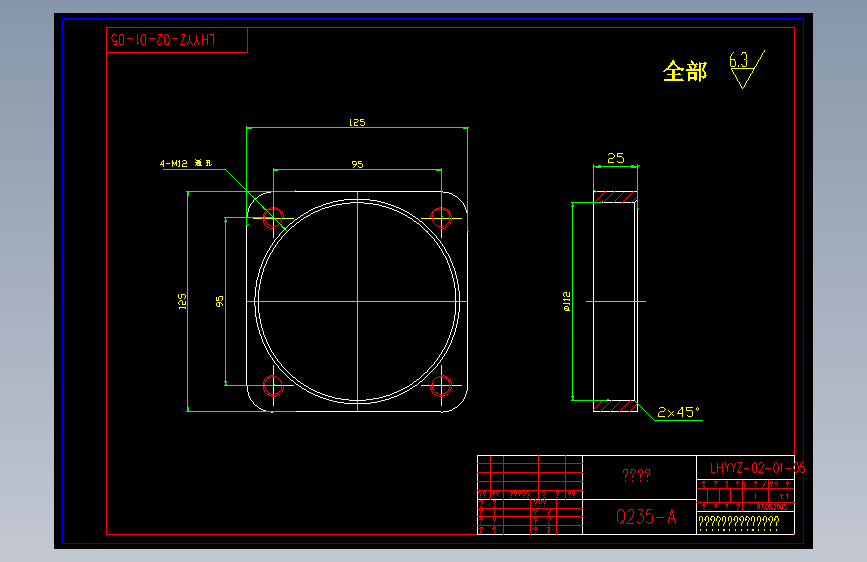Pick the bottom-left red M12 bolt hole
Viewport: 867px width, 562px height.
tap(273, 386)
